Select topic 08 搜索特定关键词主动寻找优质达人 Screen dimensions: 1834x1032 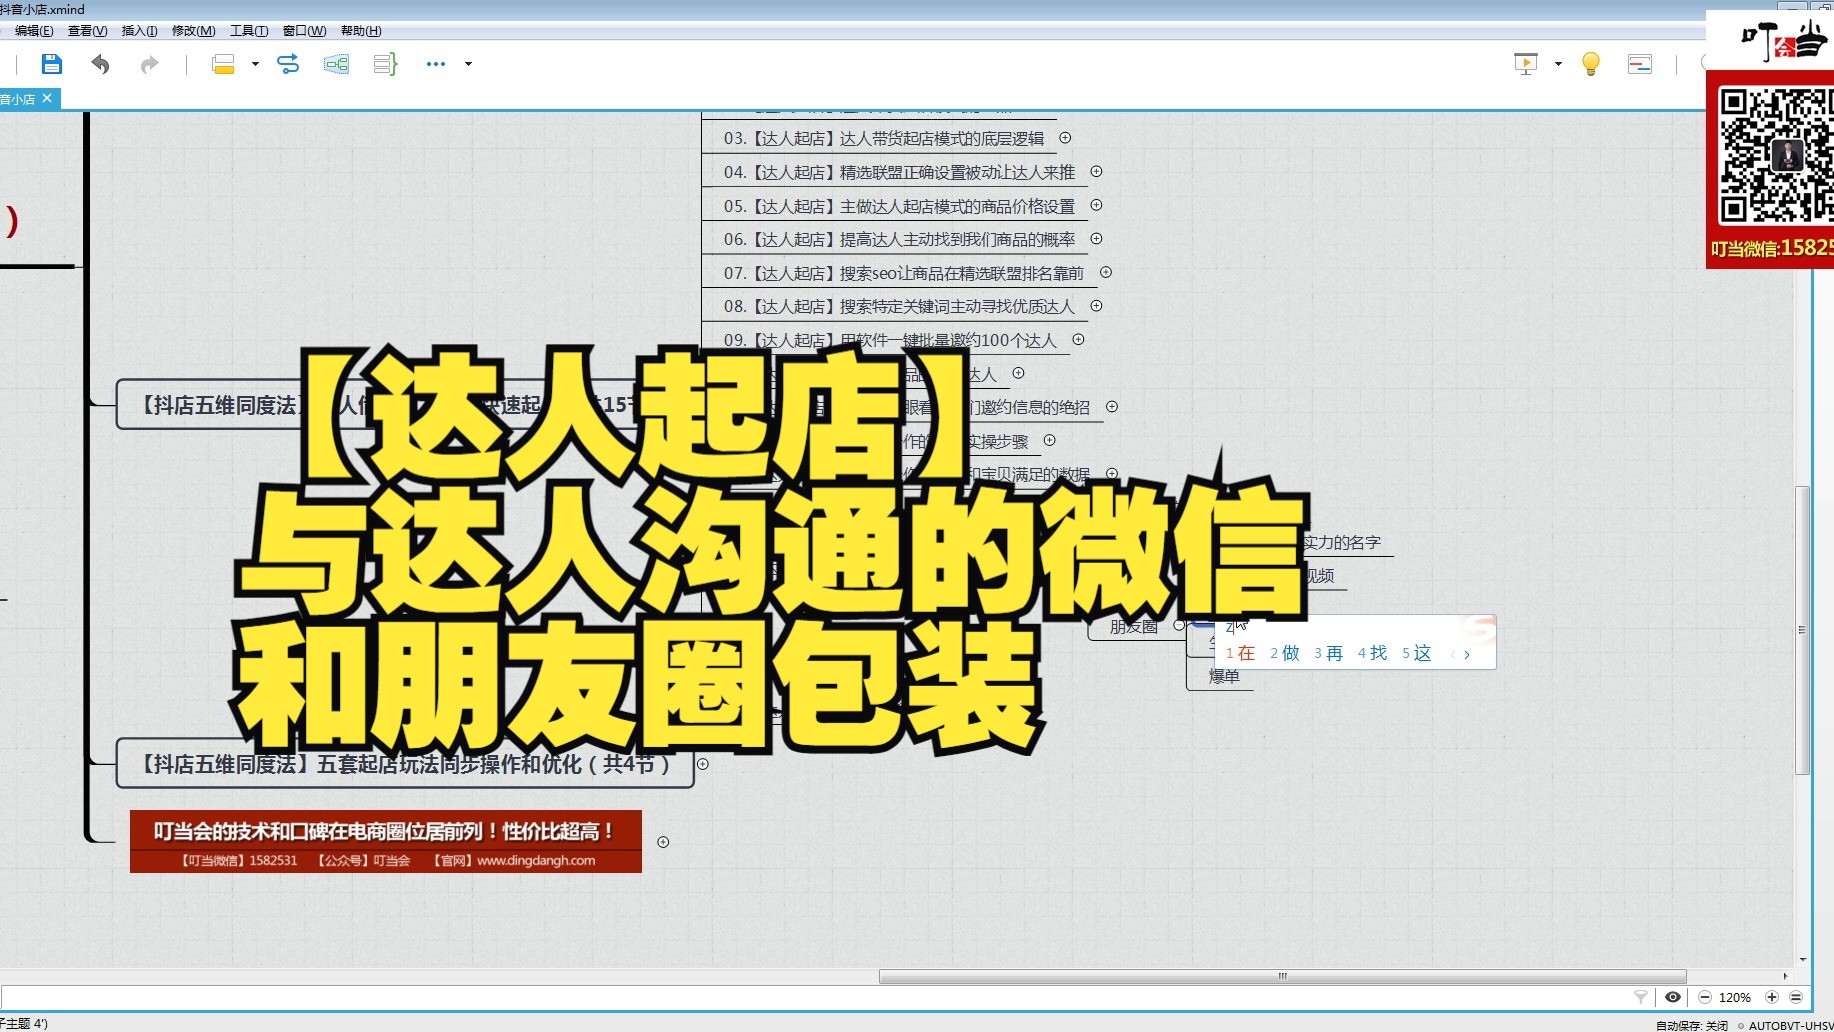click(x=899, y=307)
